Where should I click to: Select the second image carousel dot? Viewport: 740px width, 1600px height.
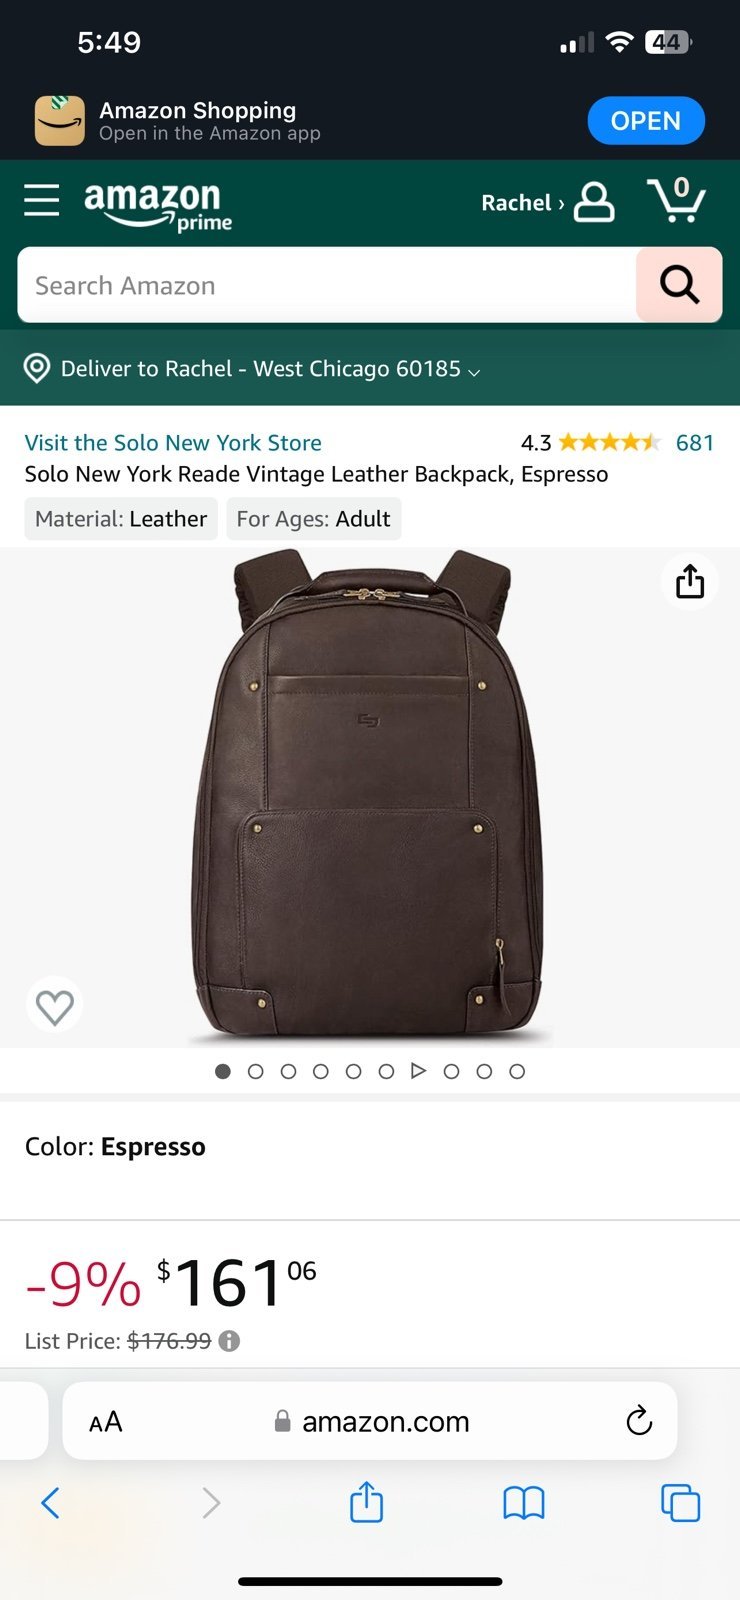pos(256,1071)
